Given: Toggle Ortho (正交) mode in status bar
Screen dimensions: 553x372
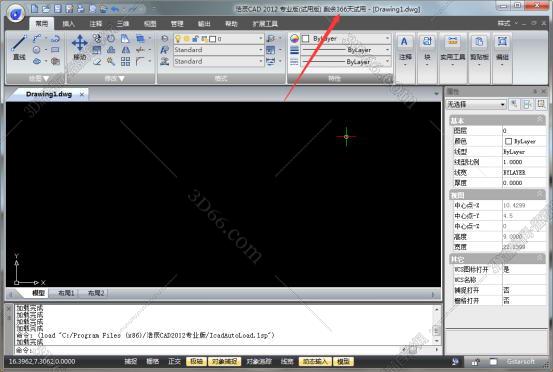Looking at the screenshot, I should point(174,361).
